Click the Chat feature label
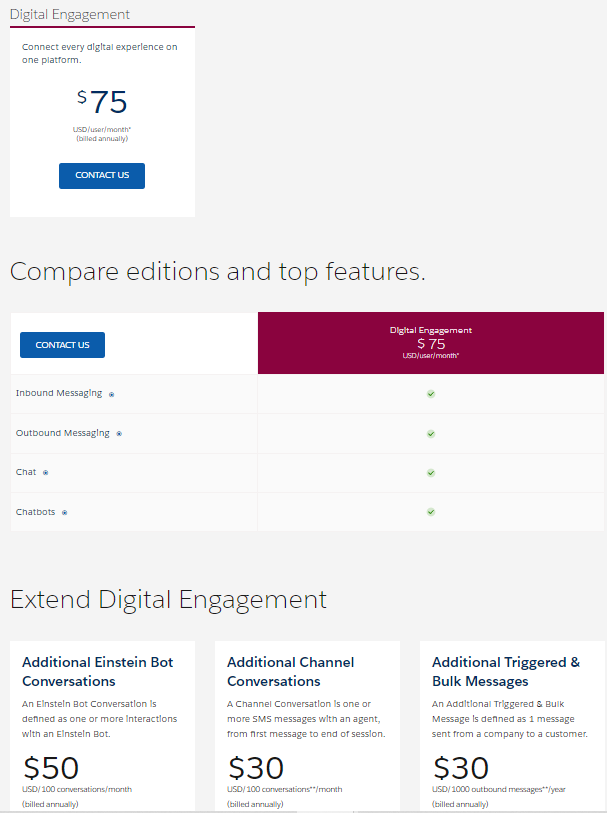 pos(26,472)
